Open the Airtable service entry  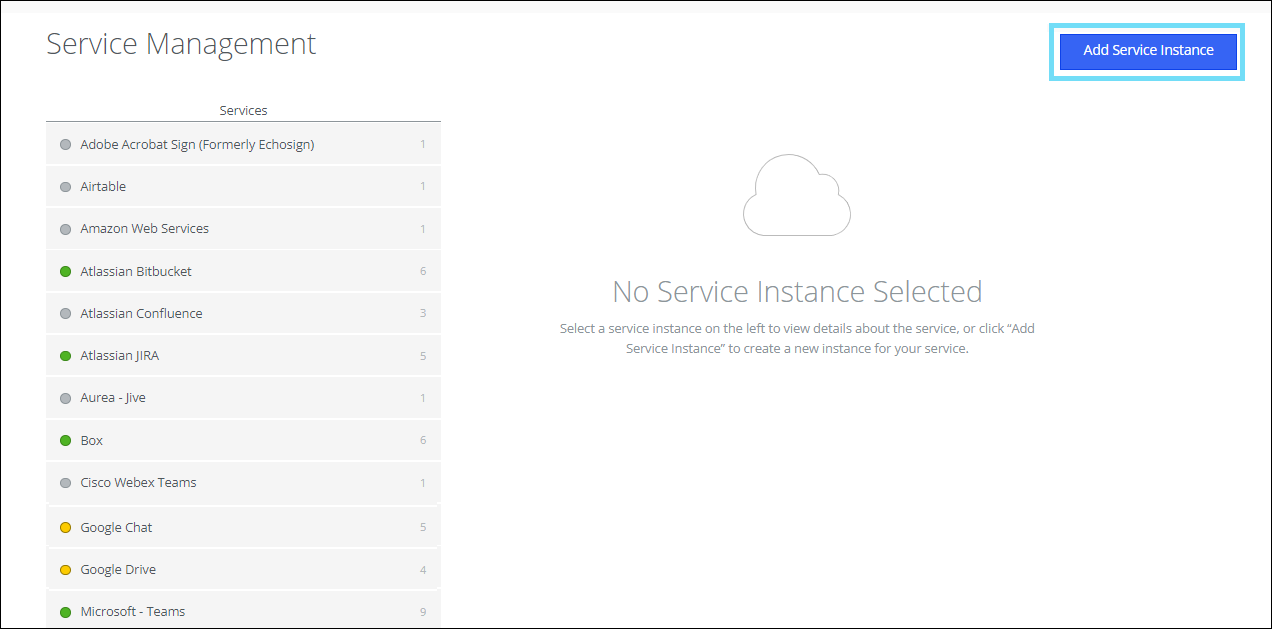pyautogui.click(x=103, y=187)
